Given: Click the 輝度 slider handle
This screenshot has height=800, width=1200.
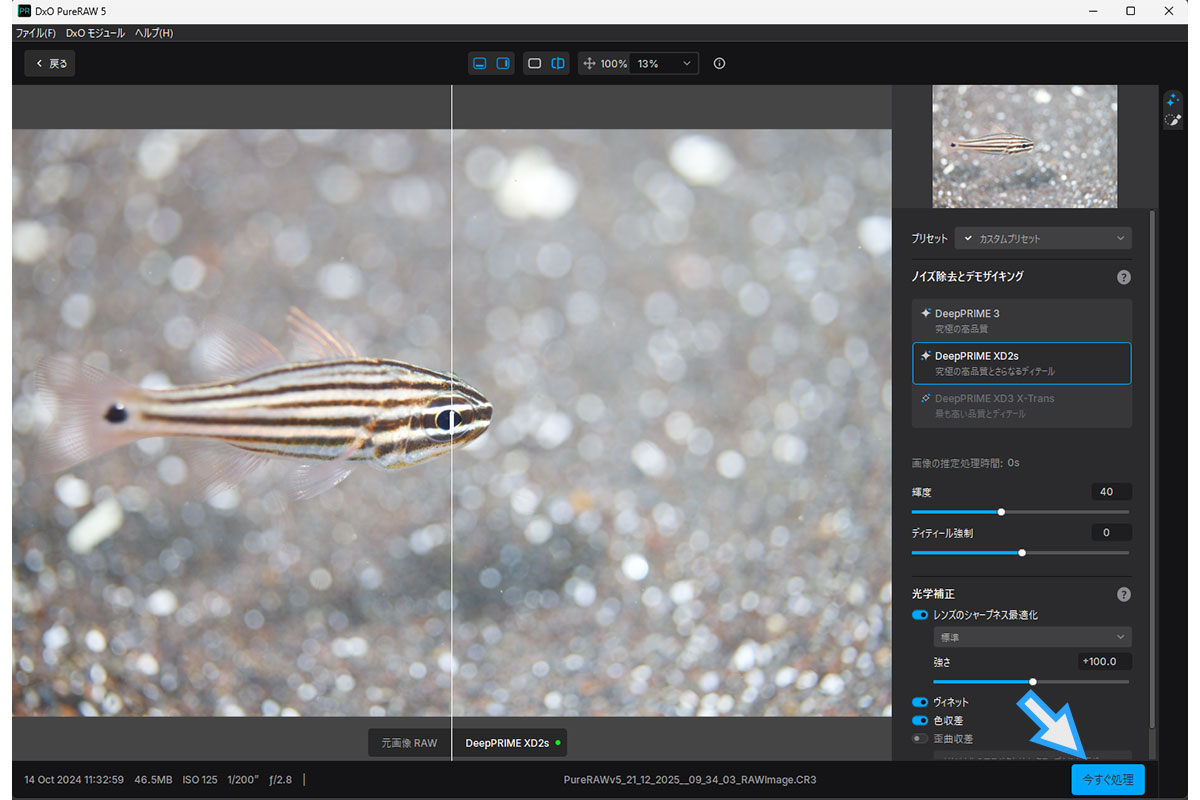Looking at the screenshot, I should pyautogui.click(x=1001, y=512).
